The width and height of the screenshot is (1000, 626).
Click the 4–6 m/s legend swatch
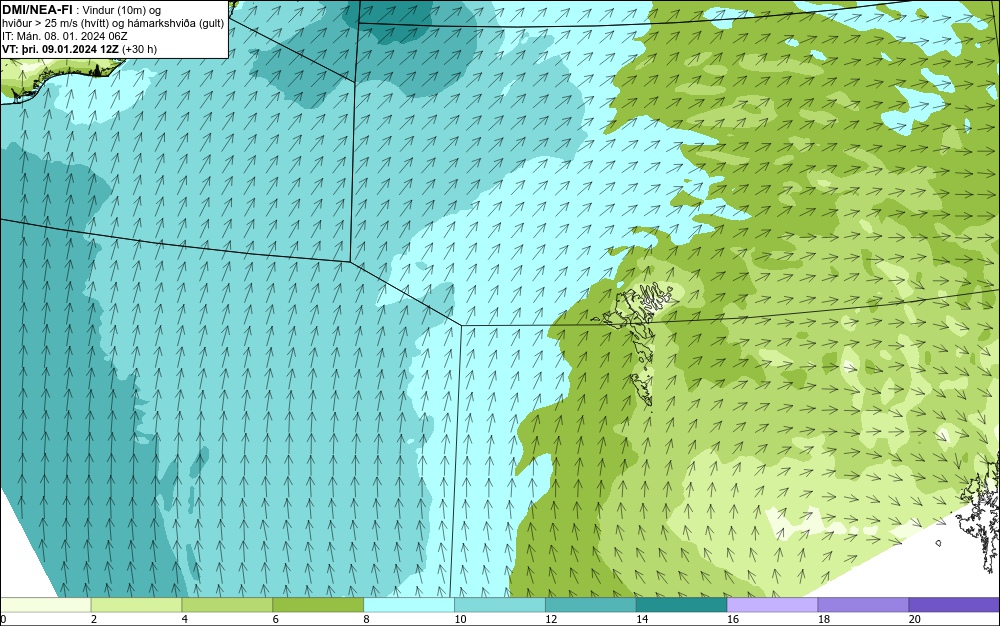[227, 604]
